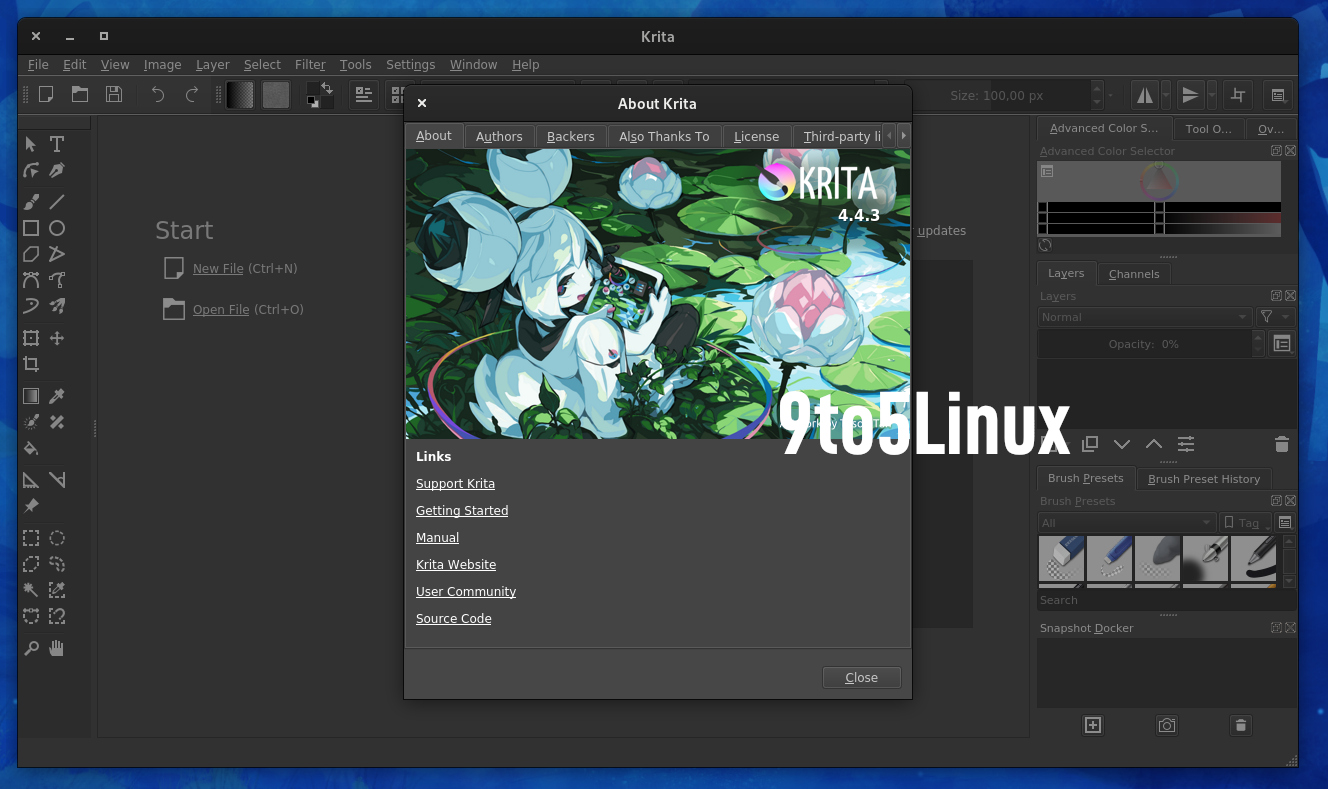
Task: Toggle vertical mirror mode in the toolbar
Action: [x=1190, y=94]
